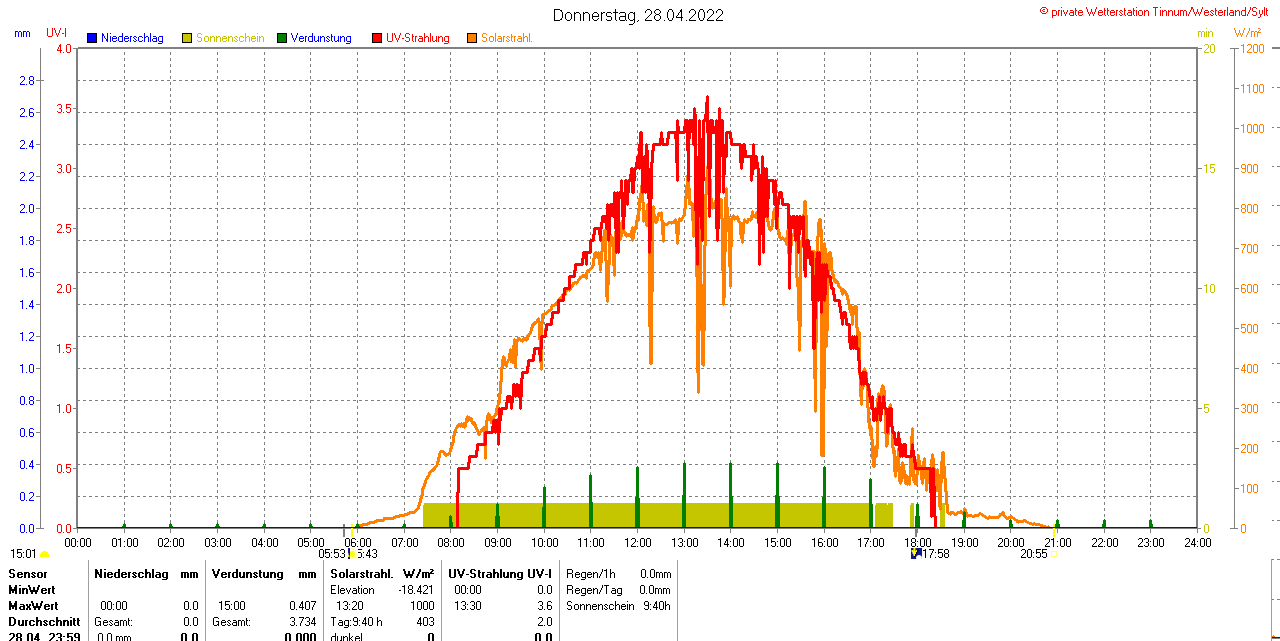Click the blue Niederschlag legend swatch
The image size is (1280, 641).
[x=92, y=38]
